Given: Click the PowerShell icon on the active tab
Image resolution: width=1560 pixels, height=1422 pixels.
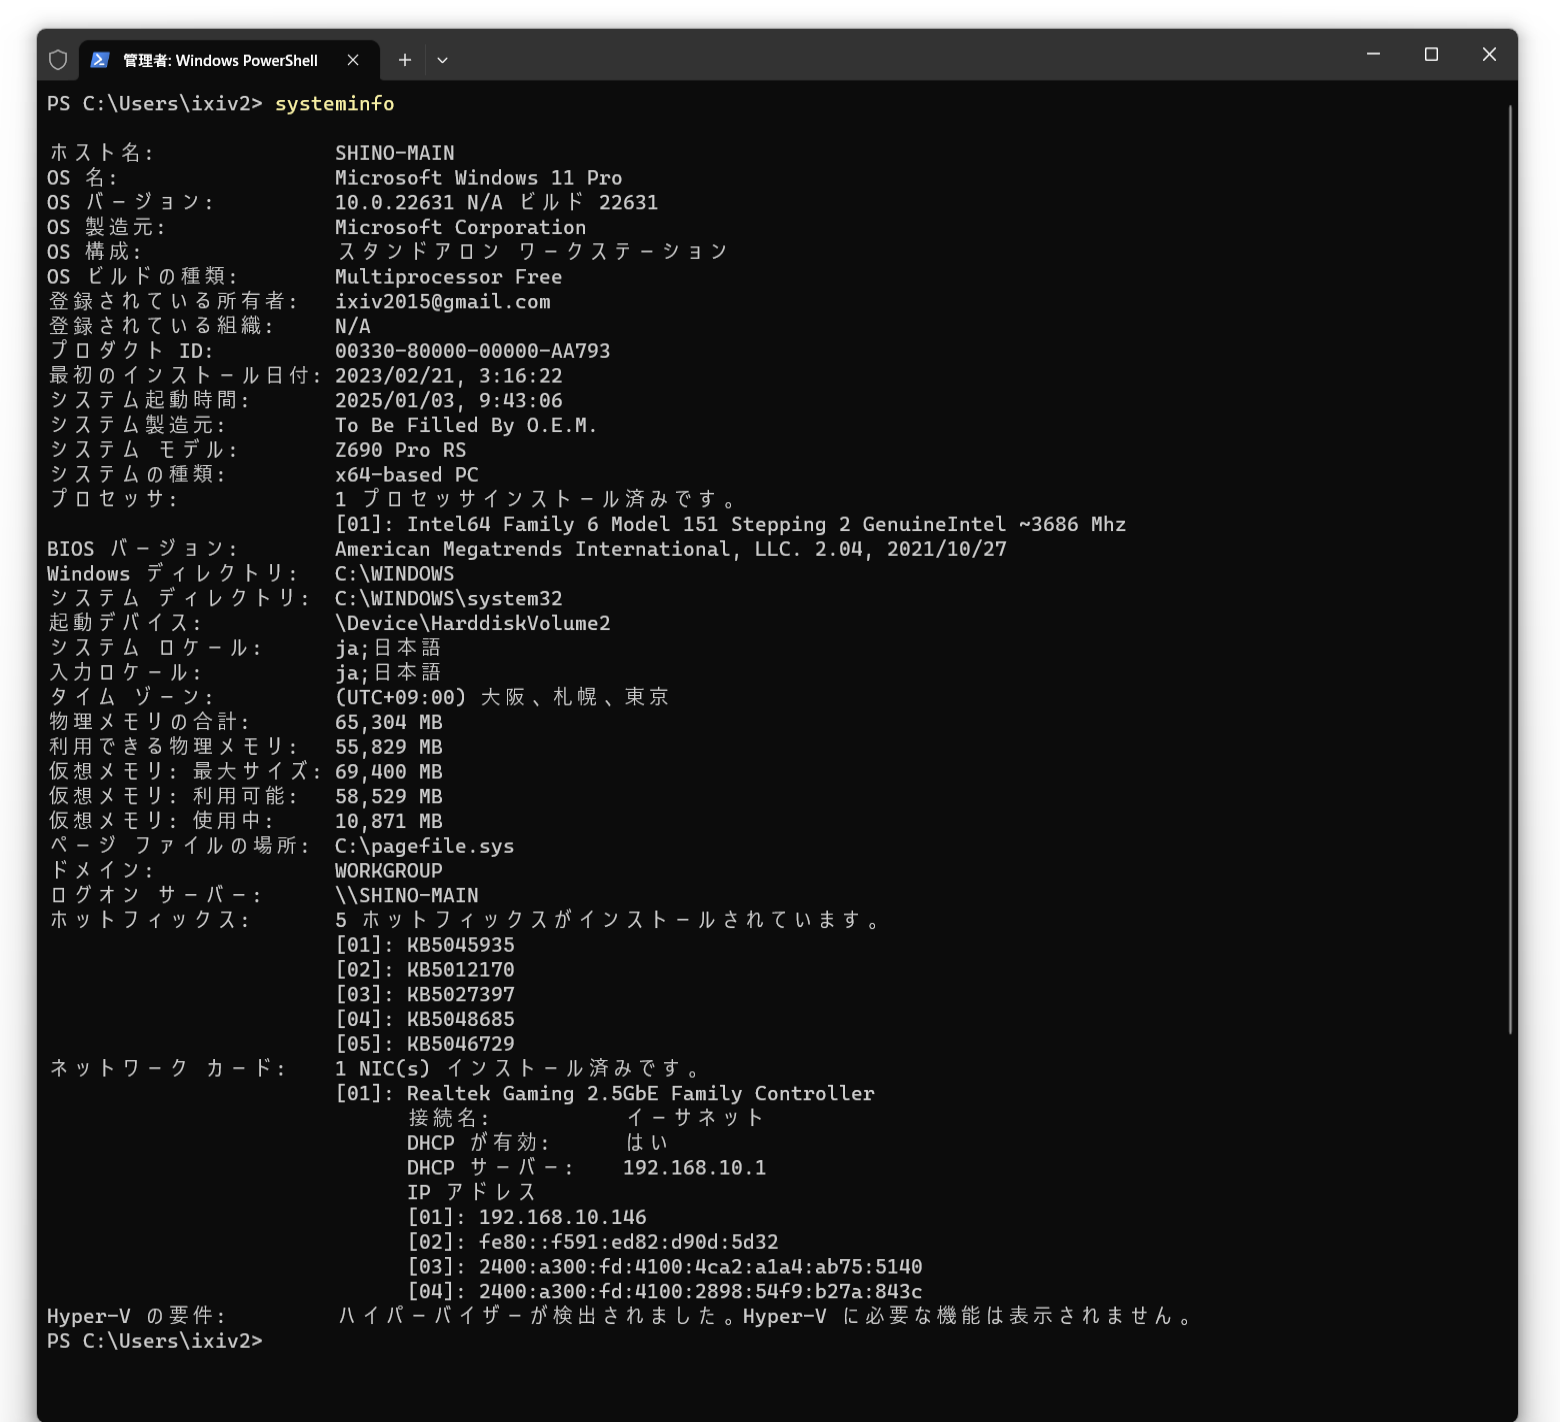Looking at the screenshot, I should [x=100, y=60].
